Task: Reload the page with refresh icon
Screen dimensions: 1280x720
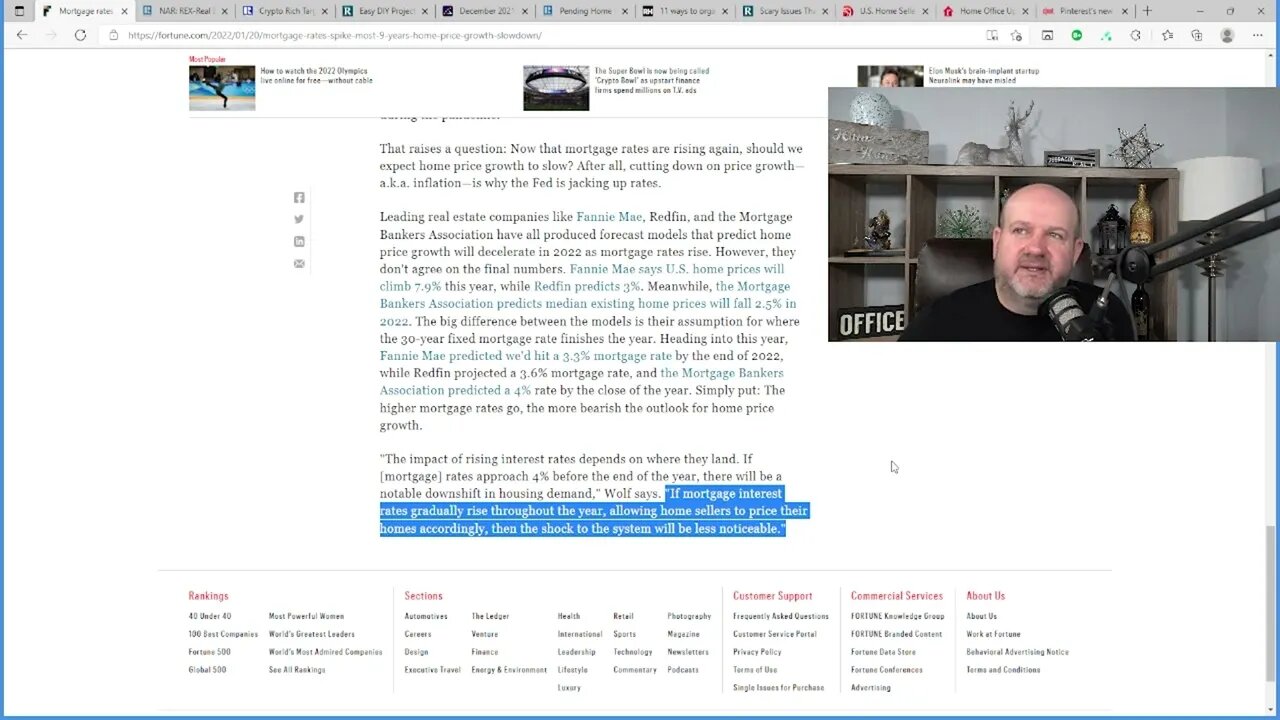Action: 80,35
